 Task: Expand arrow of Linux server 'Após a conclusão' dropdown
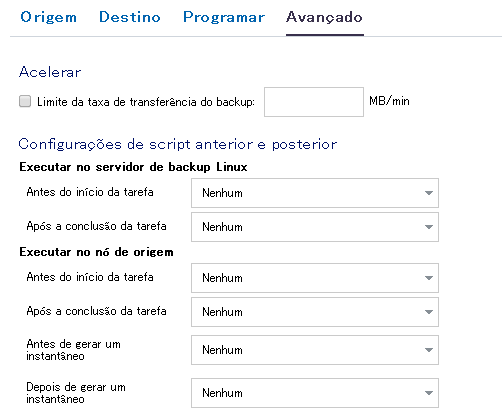pos(429,227)
